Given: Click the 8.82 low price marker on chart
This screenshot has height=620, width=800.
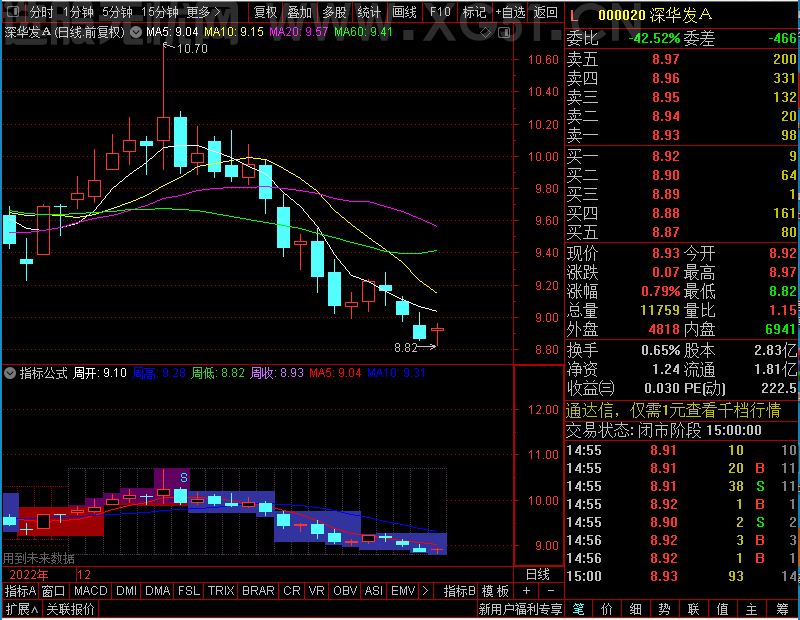Looking at the screenshot, I should tap(406, 348).
